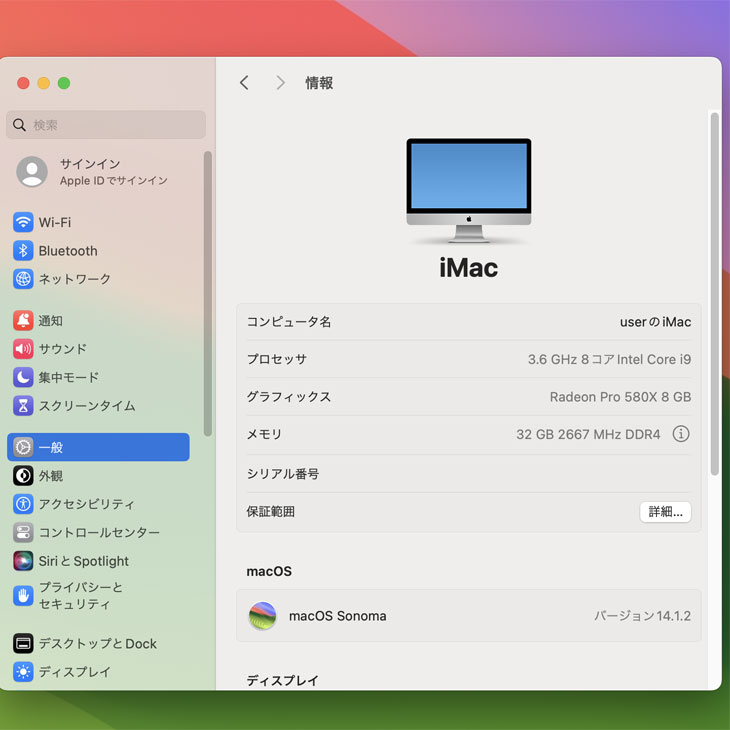This screenshot has width=730, height=730.
Task: Click the macOS Sonoma version row
Action: coord(468,616)
